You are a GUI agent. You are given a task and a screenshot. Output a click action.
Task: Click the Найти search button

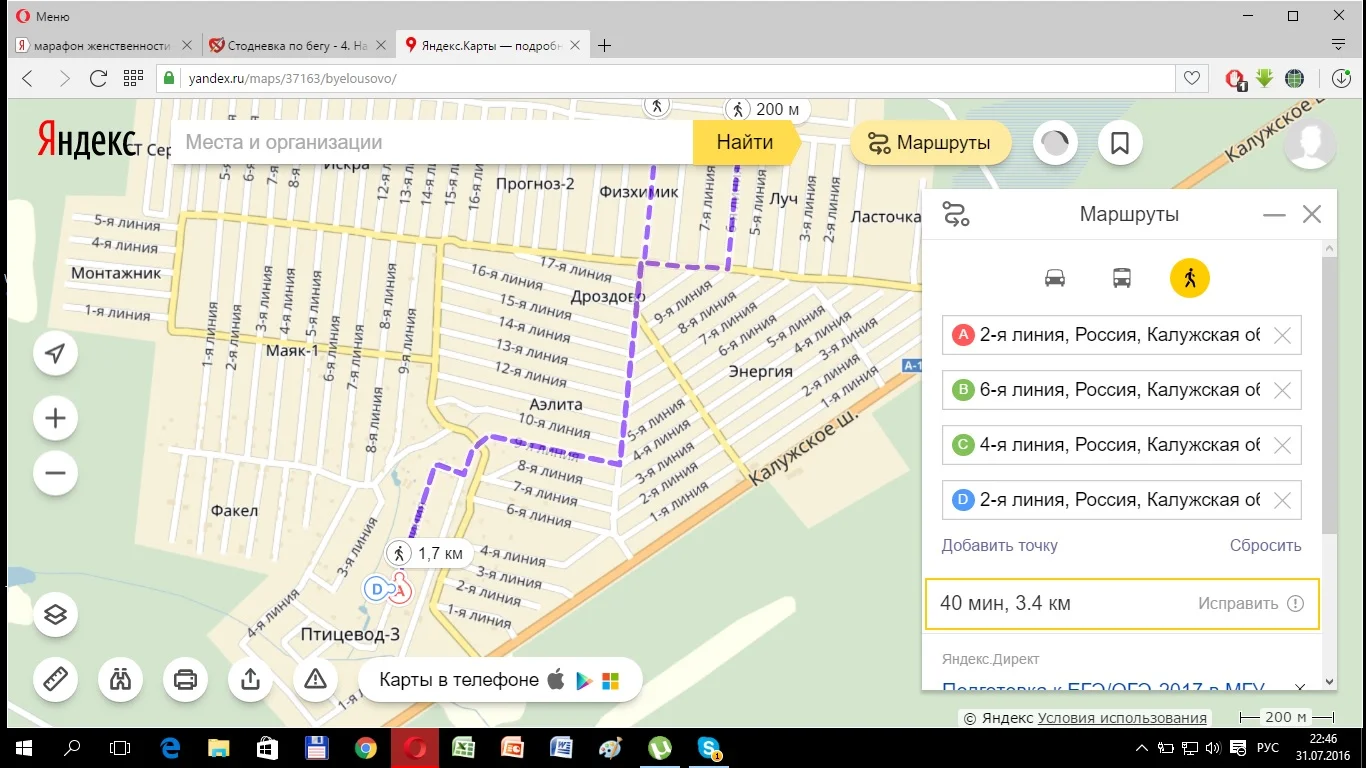click(x=744, y=143)
